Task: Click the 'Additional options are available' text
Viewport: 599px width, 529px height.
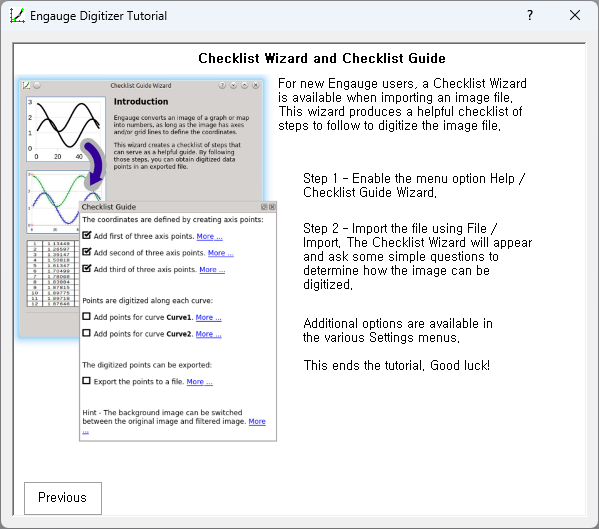Action: coord(398,330)
